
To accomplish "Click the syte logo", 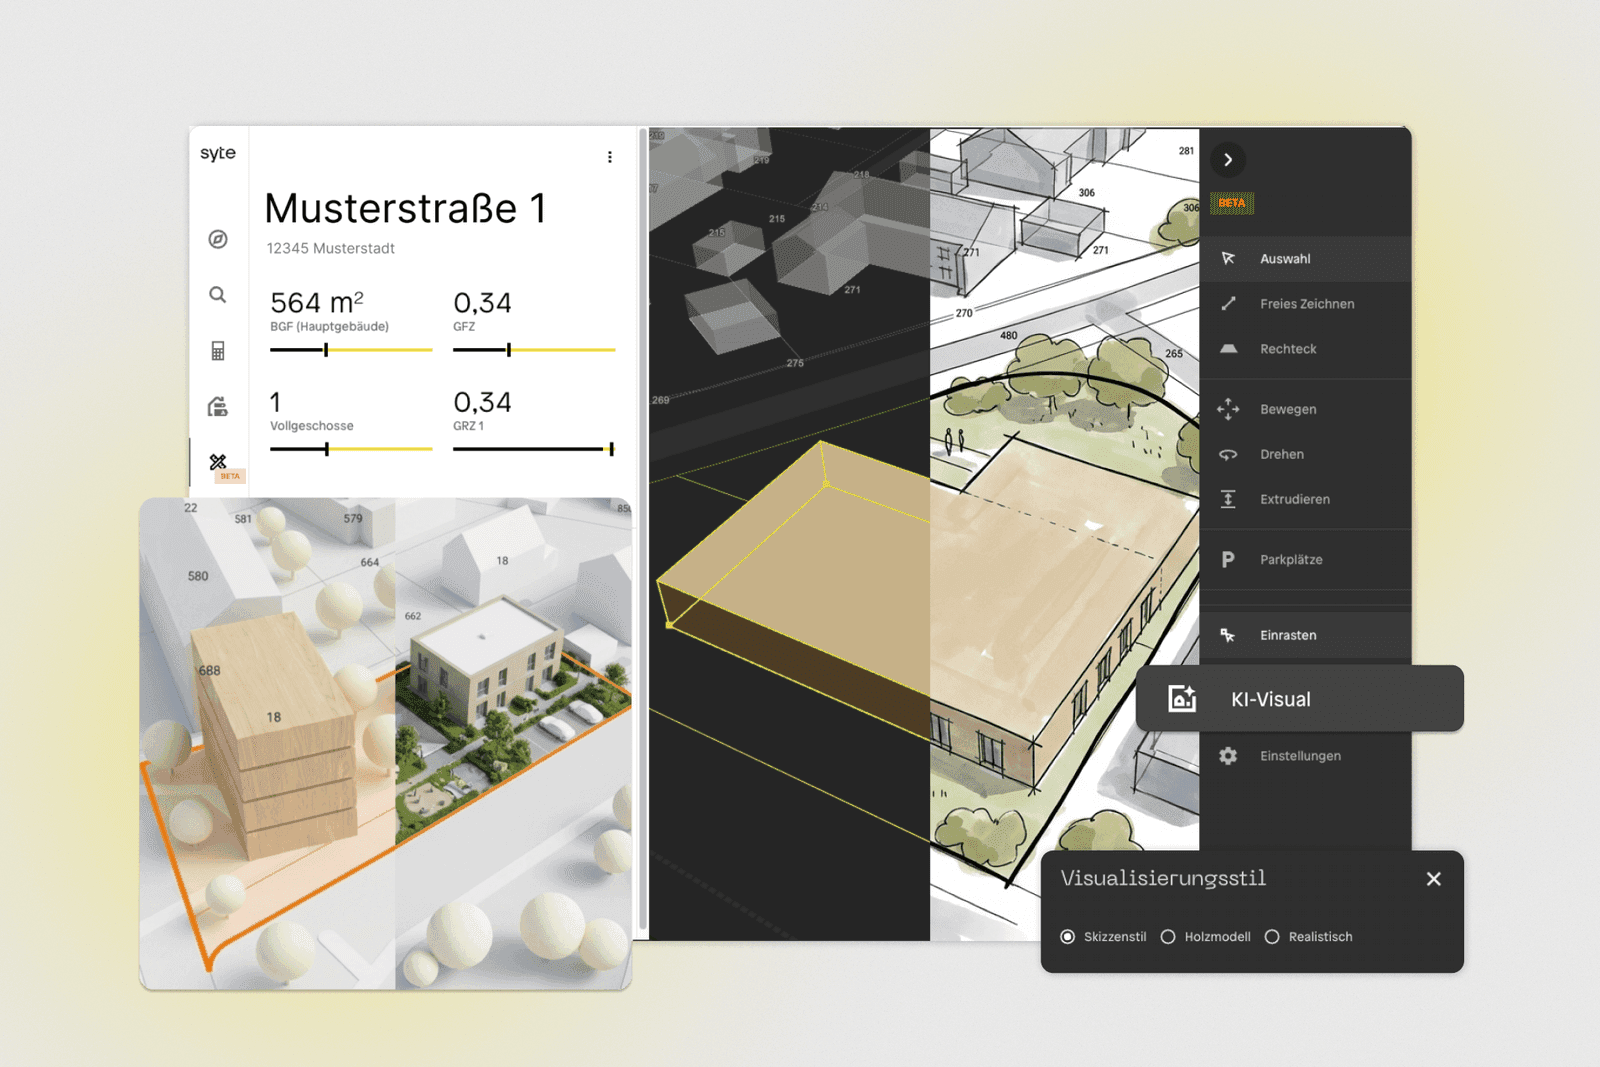I will [218, 153].
